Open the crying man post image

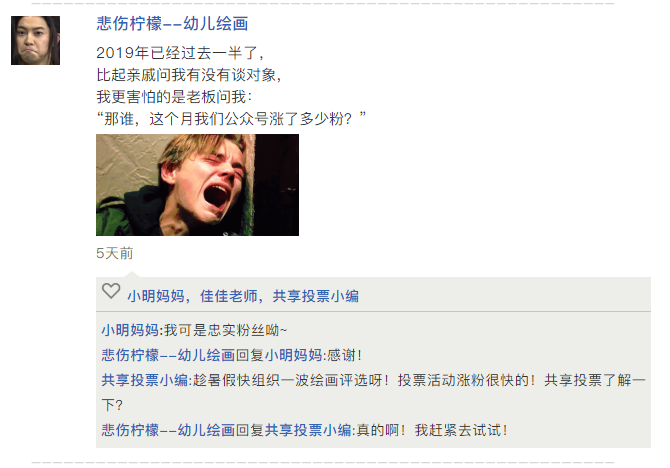[x=197, y=185]
